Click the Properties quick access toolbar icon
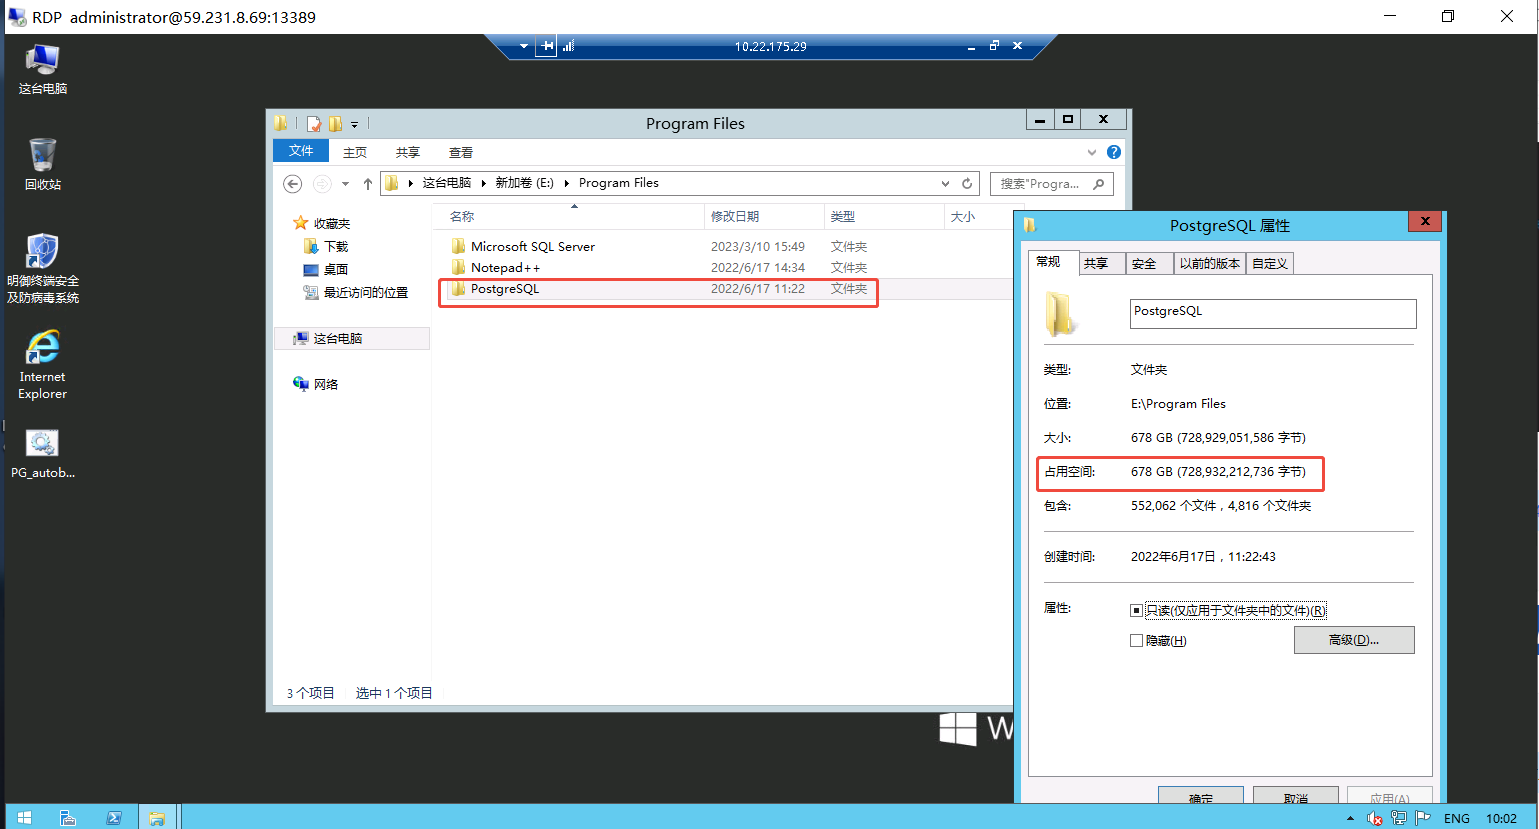The width and height of the screenshot is (1539, 829). pyautogui.click(x=314, y=124)
